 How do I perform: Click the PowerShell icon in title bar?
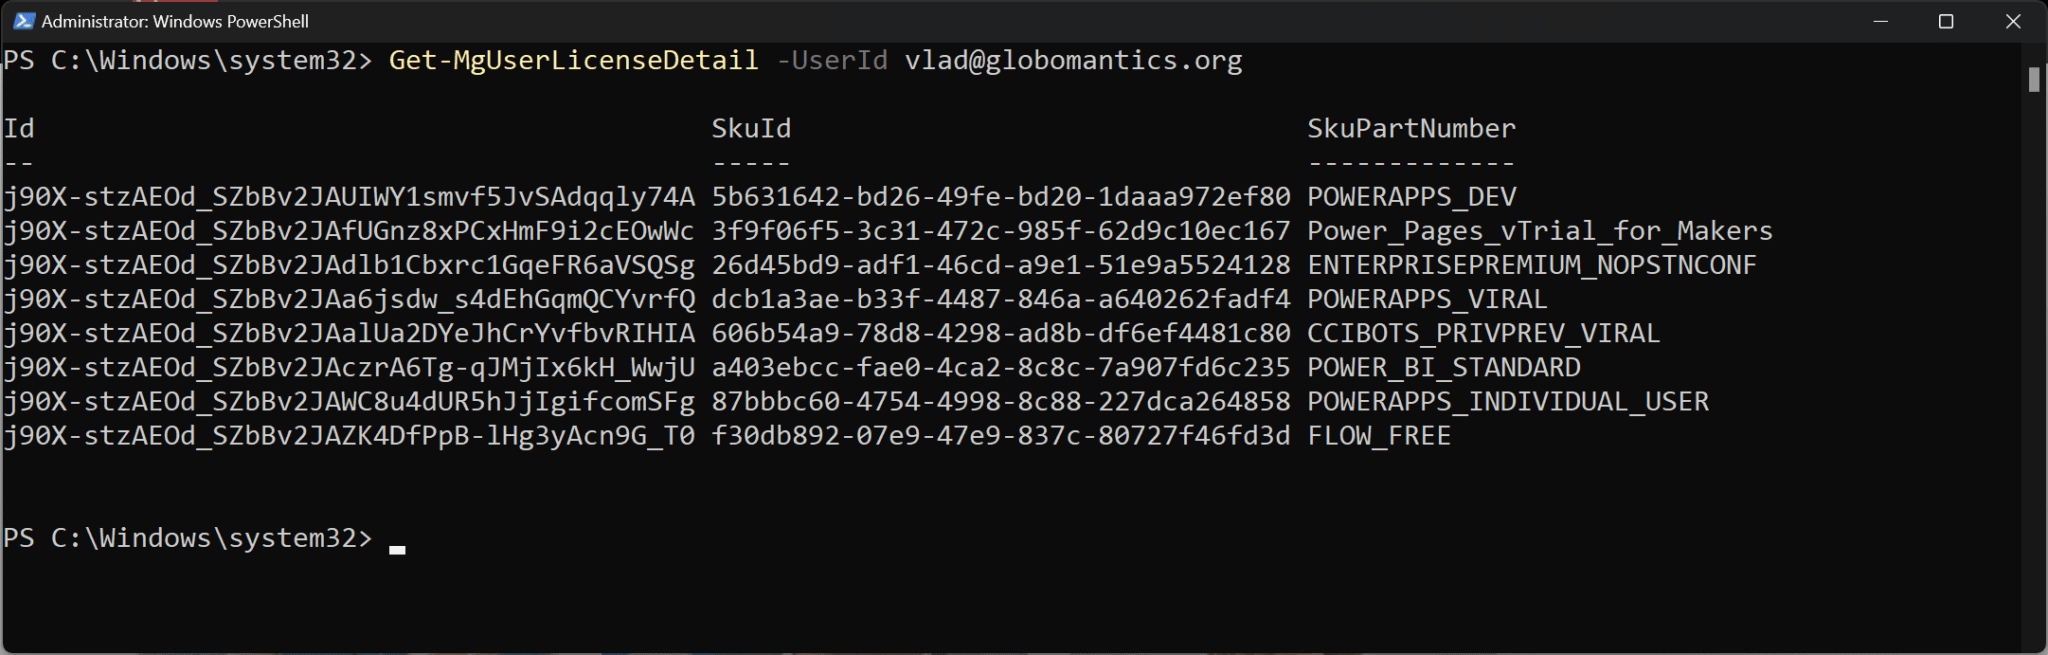(x=24, y=21)
